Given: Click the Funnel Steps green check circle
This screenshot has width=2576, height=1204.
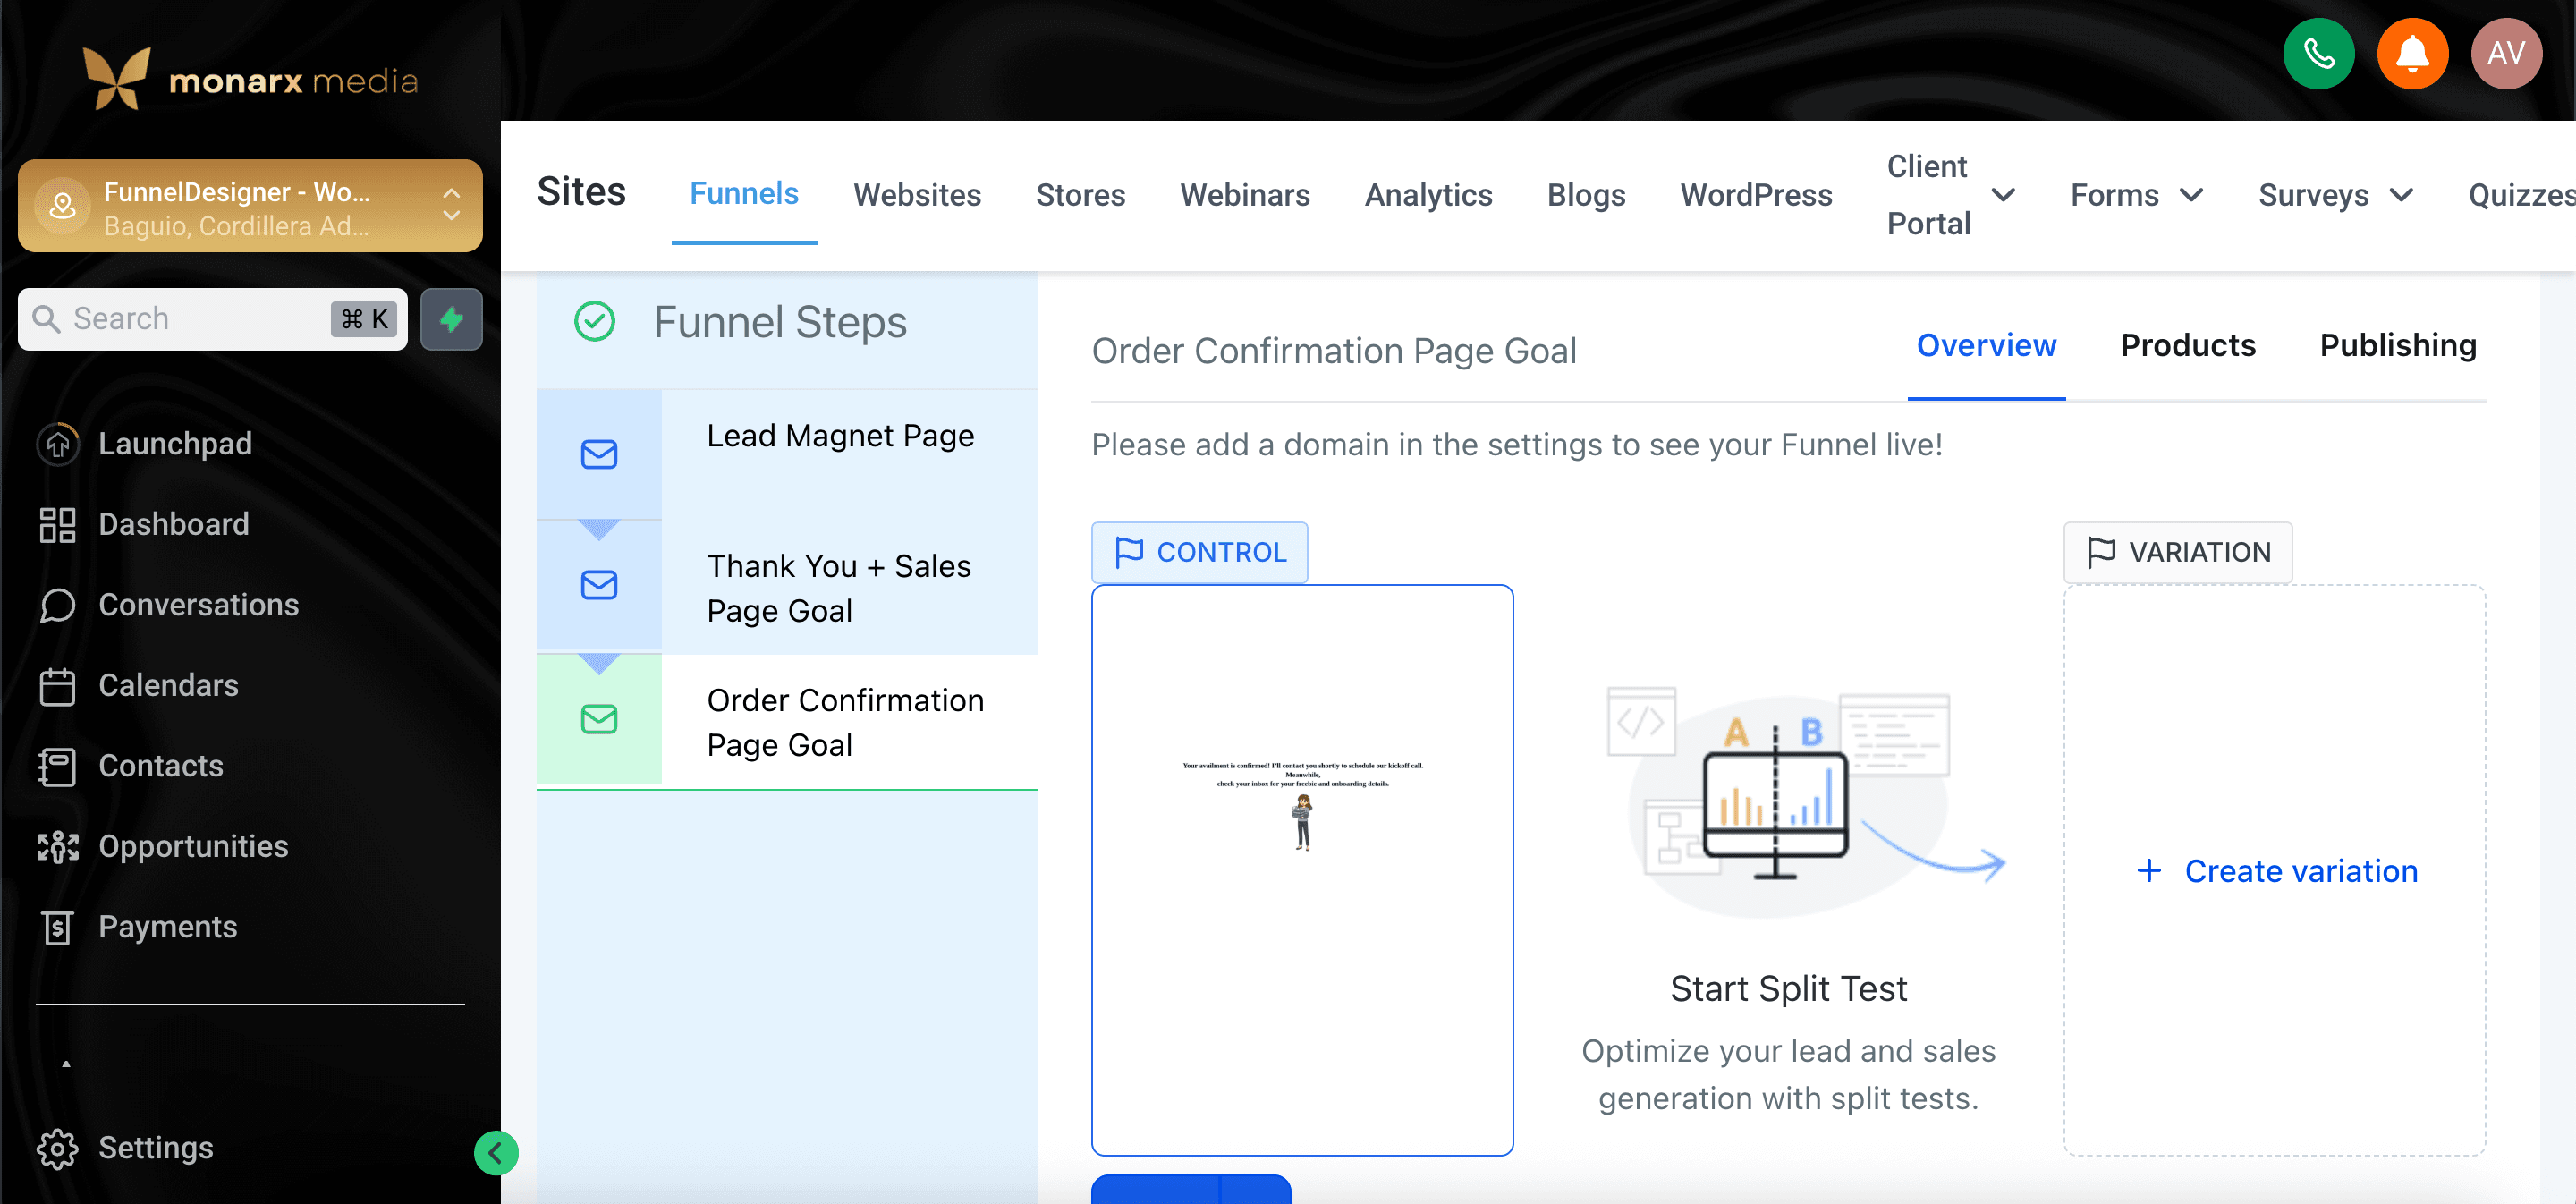Looking at the screenshot, I should (x=594, y=322).
